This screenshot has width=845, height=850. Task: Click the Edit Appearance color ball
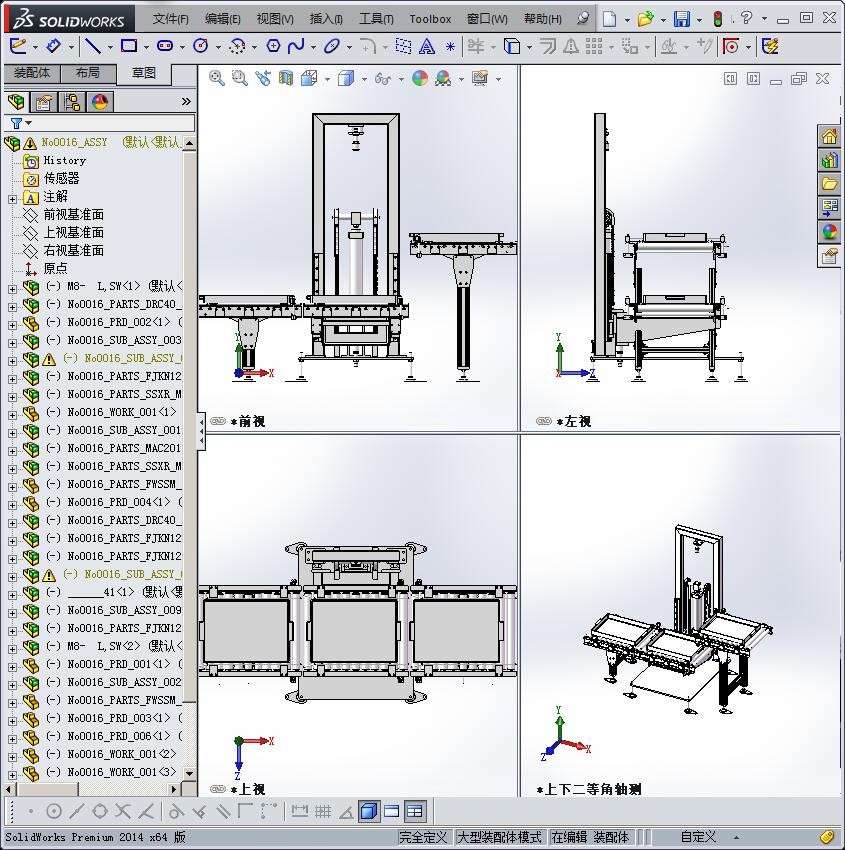coord(420,79)
